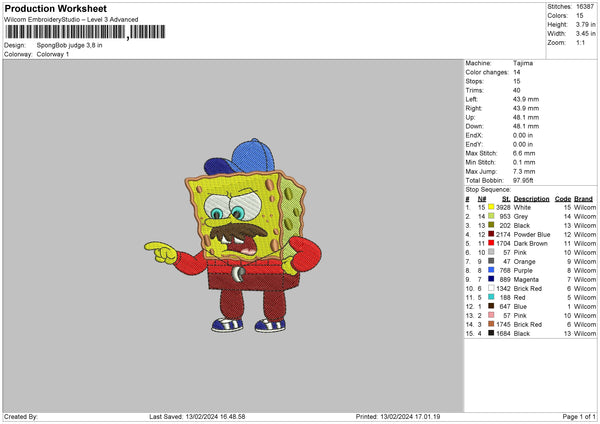The image size is (600, 424).
Task: Click the light grey swatch in stop 6
Action: click(x=491, y=252)
